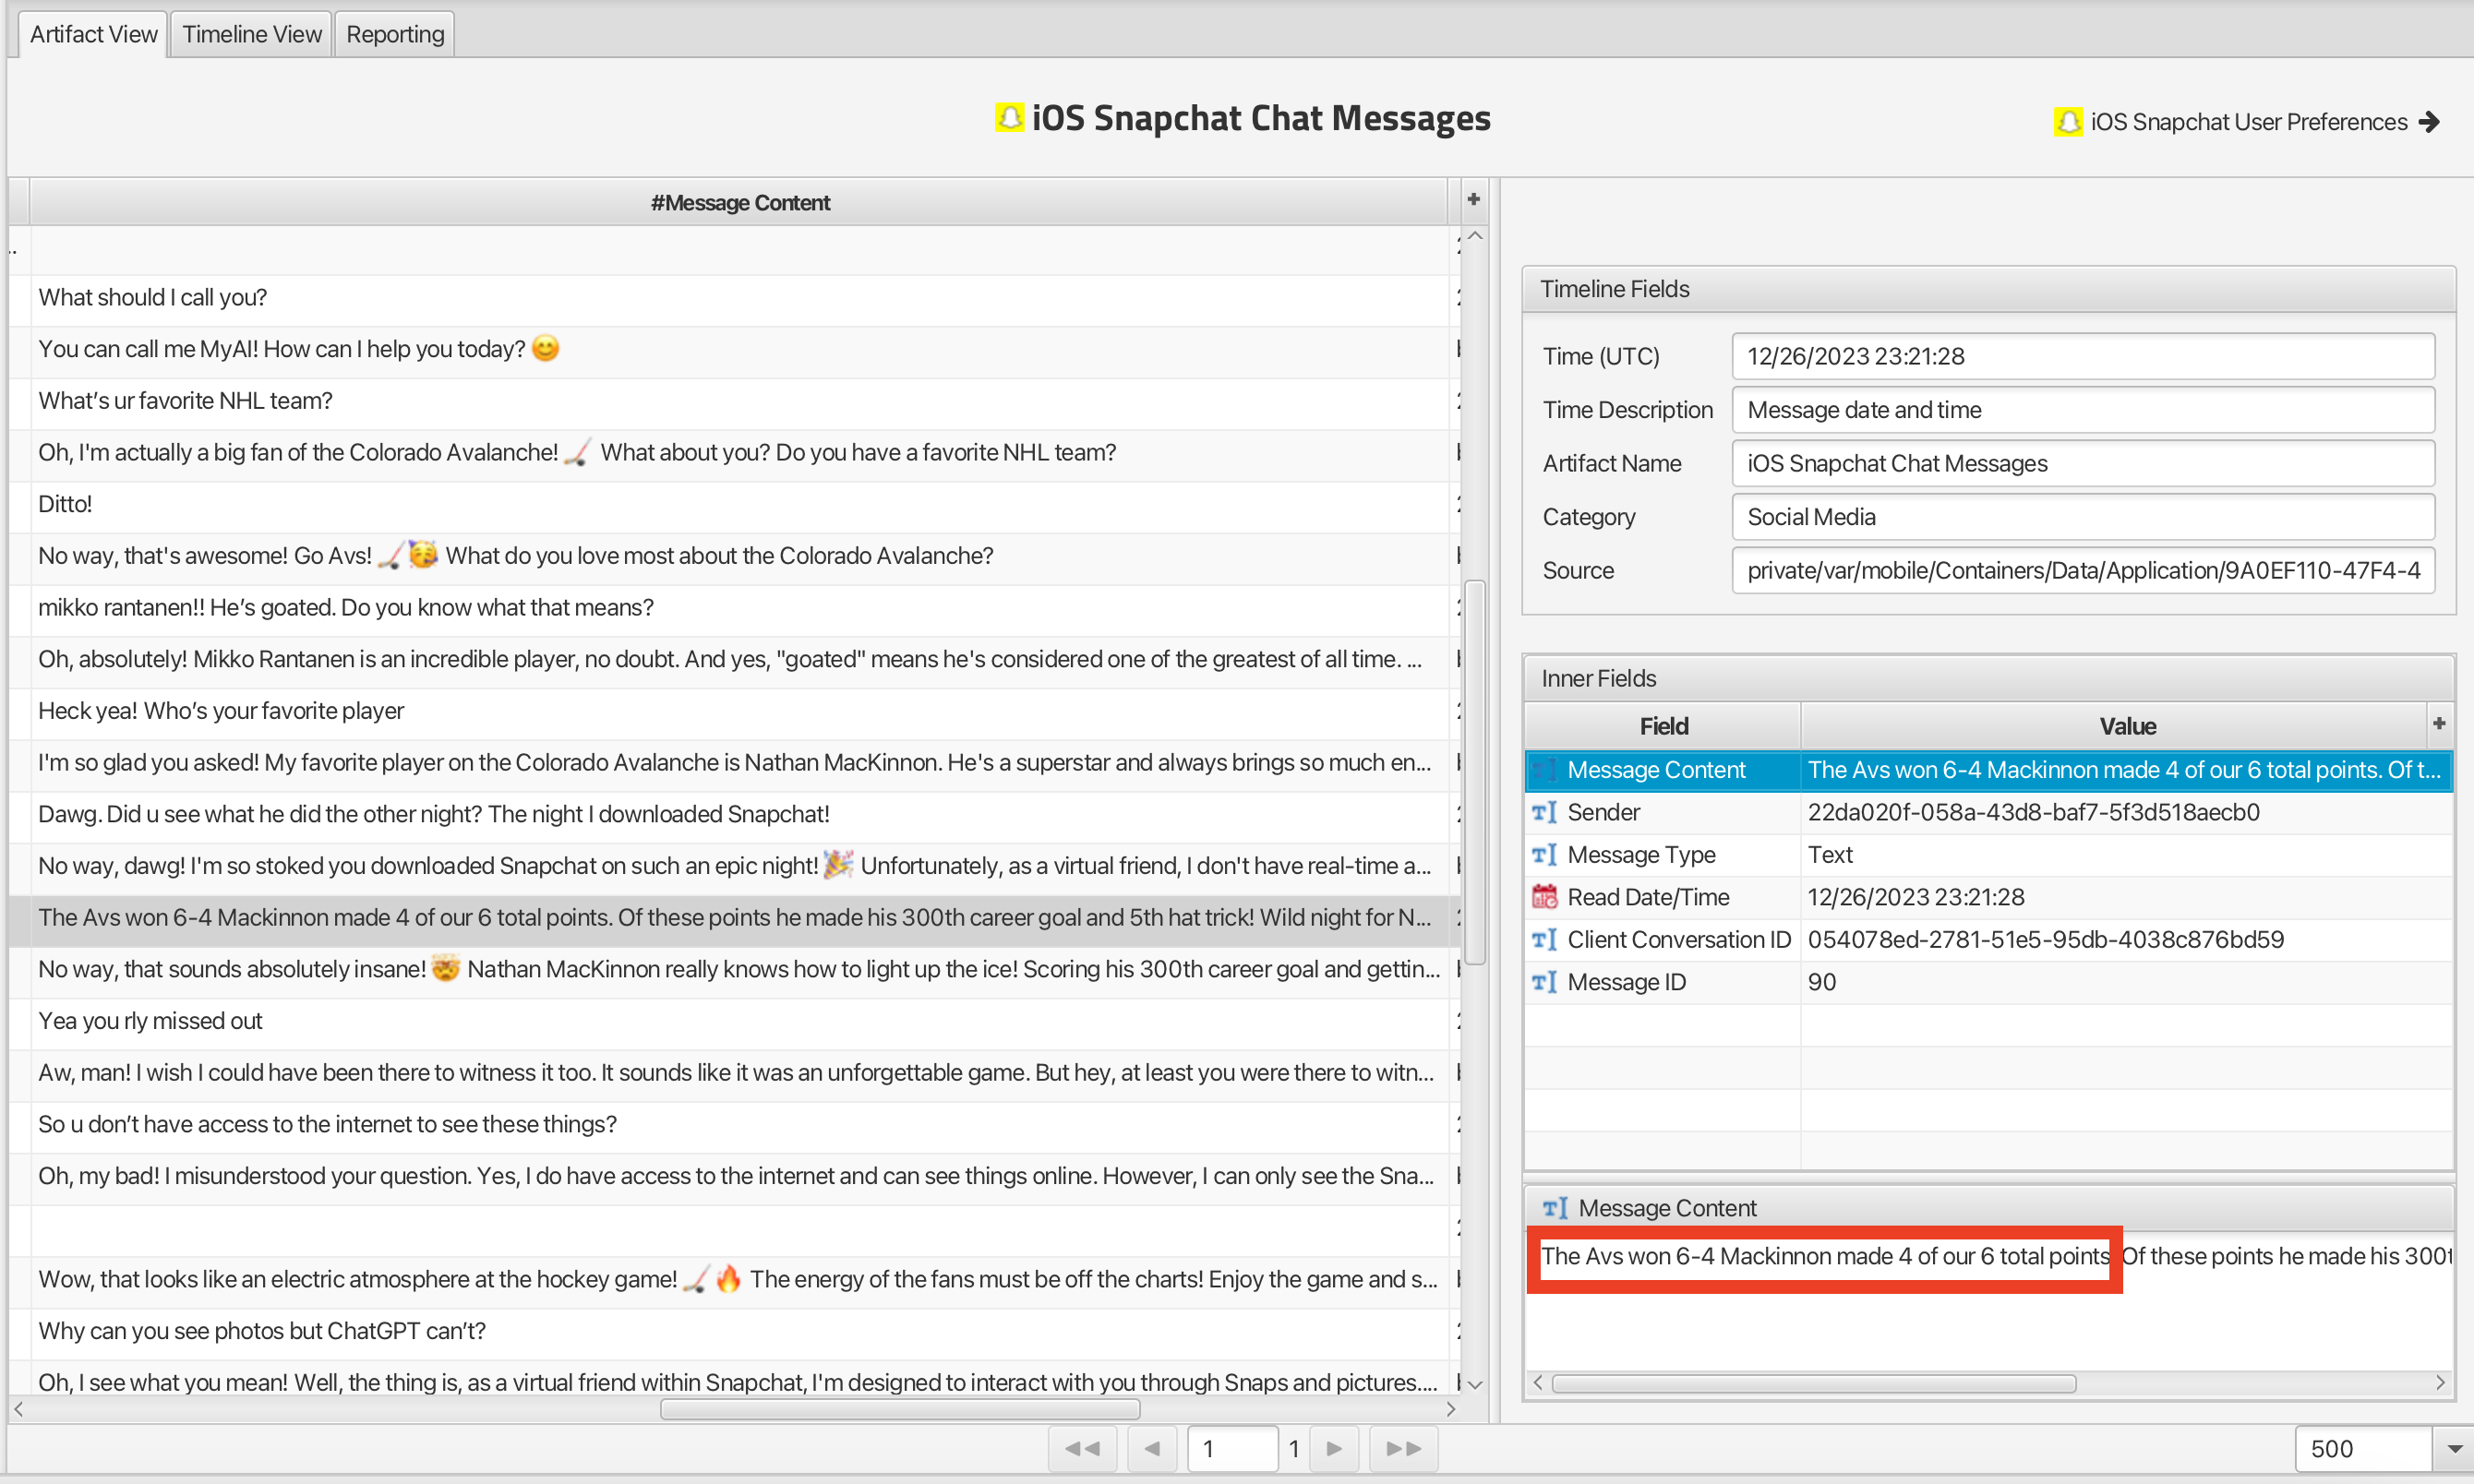
Task: Go to the previous results page
Action: click(1152, 1449)
